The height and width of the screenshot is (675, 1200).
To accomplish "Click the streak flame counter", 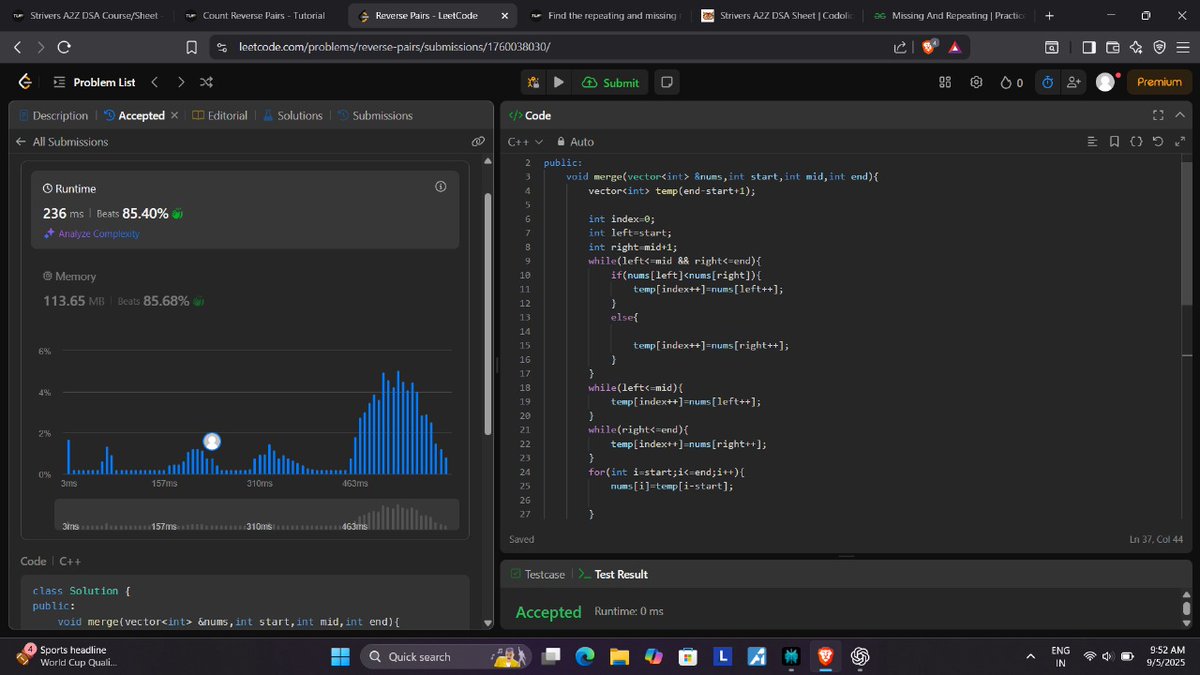I will pyautogui.click(x=1011, y=82).
